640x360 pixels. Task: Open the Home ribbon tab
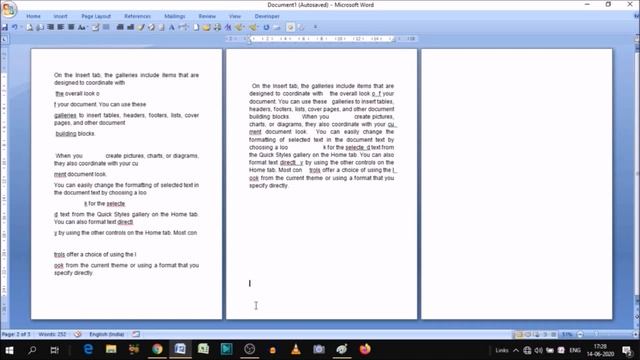click(x=33, y=16)
